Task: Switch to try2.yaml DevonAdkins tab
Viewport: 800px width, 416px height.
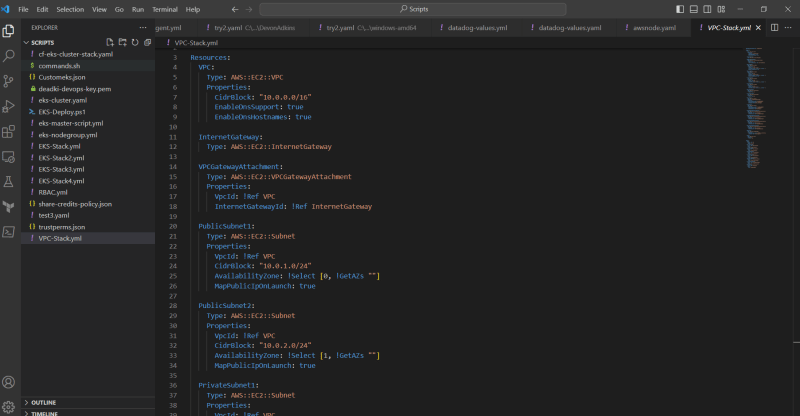Action: coord(254,28)
